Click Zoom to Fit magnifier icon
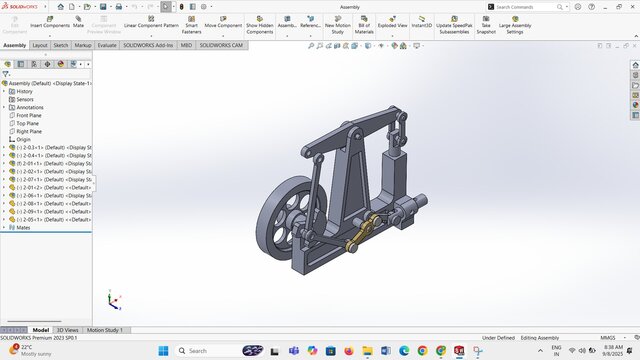Viewport: 640px width, 360px height. (311, 46)
